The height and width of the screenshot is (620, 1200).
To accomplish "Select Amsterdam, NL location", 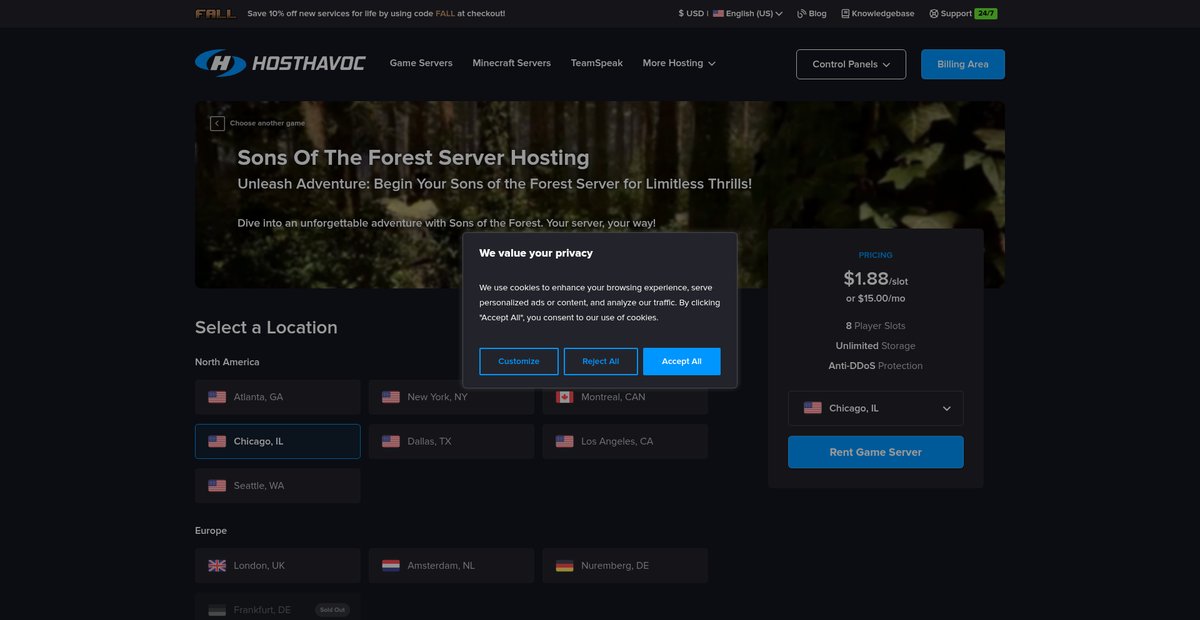I will click(x=451, y=566).
